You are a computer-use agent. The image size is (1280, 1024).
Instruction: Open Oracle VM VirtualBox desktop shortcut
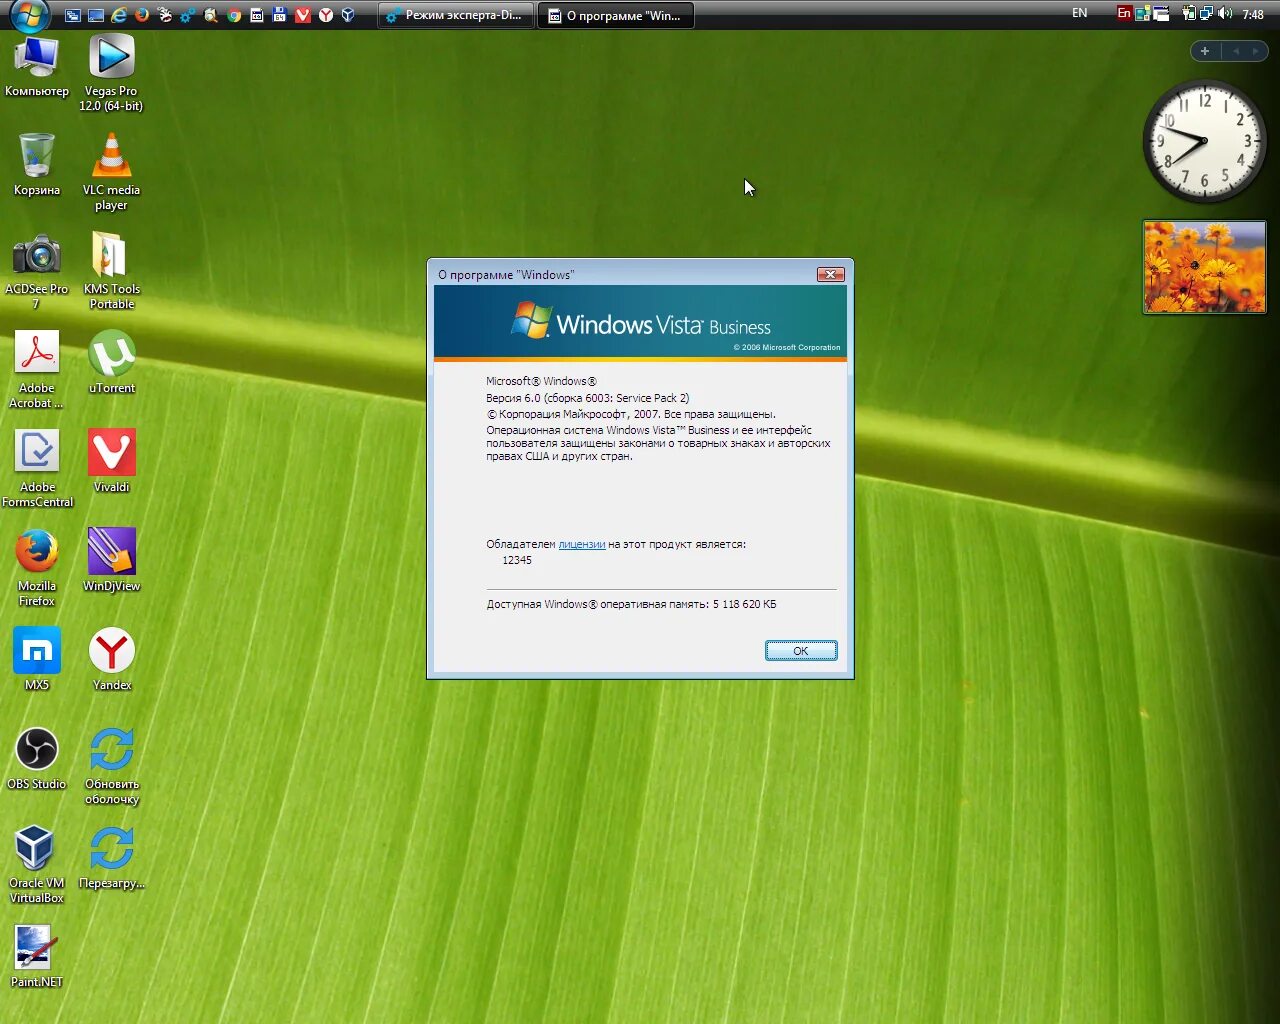(37, 865)
